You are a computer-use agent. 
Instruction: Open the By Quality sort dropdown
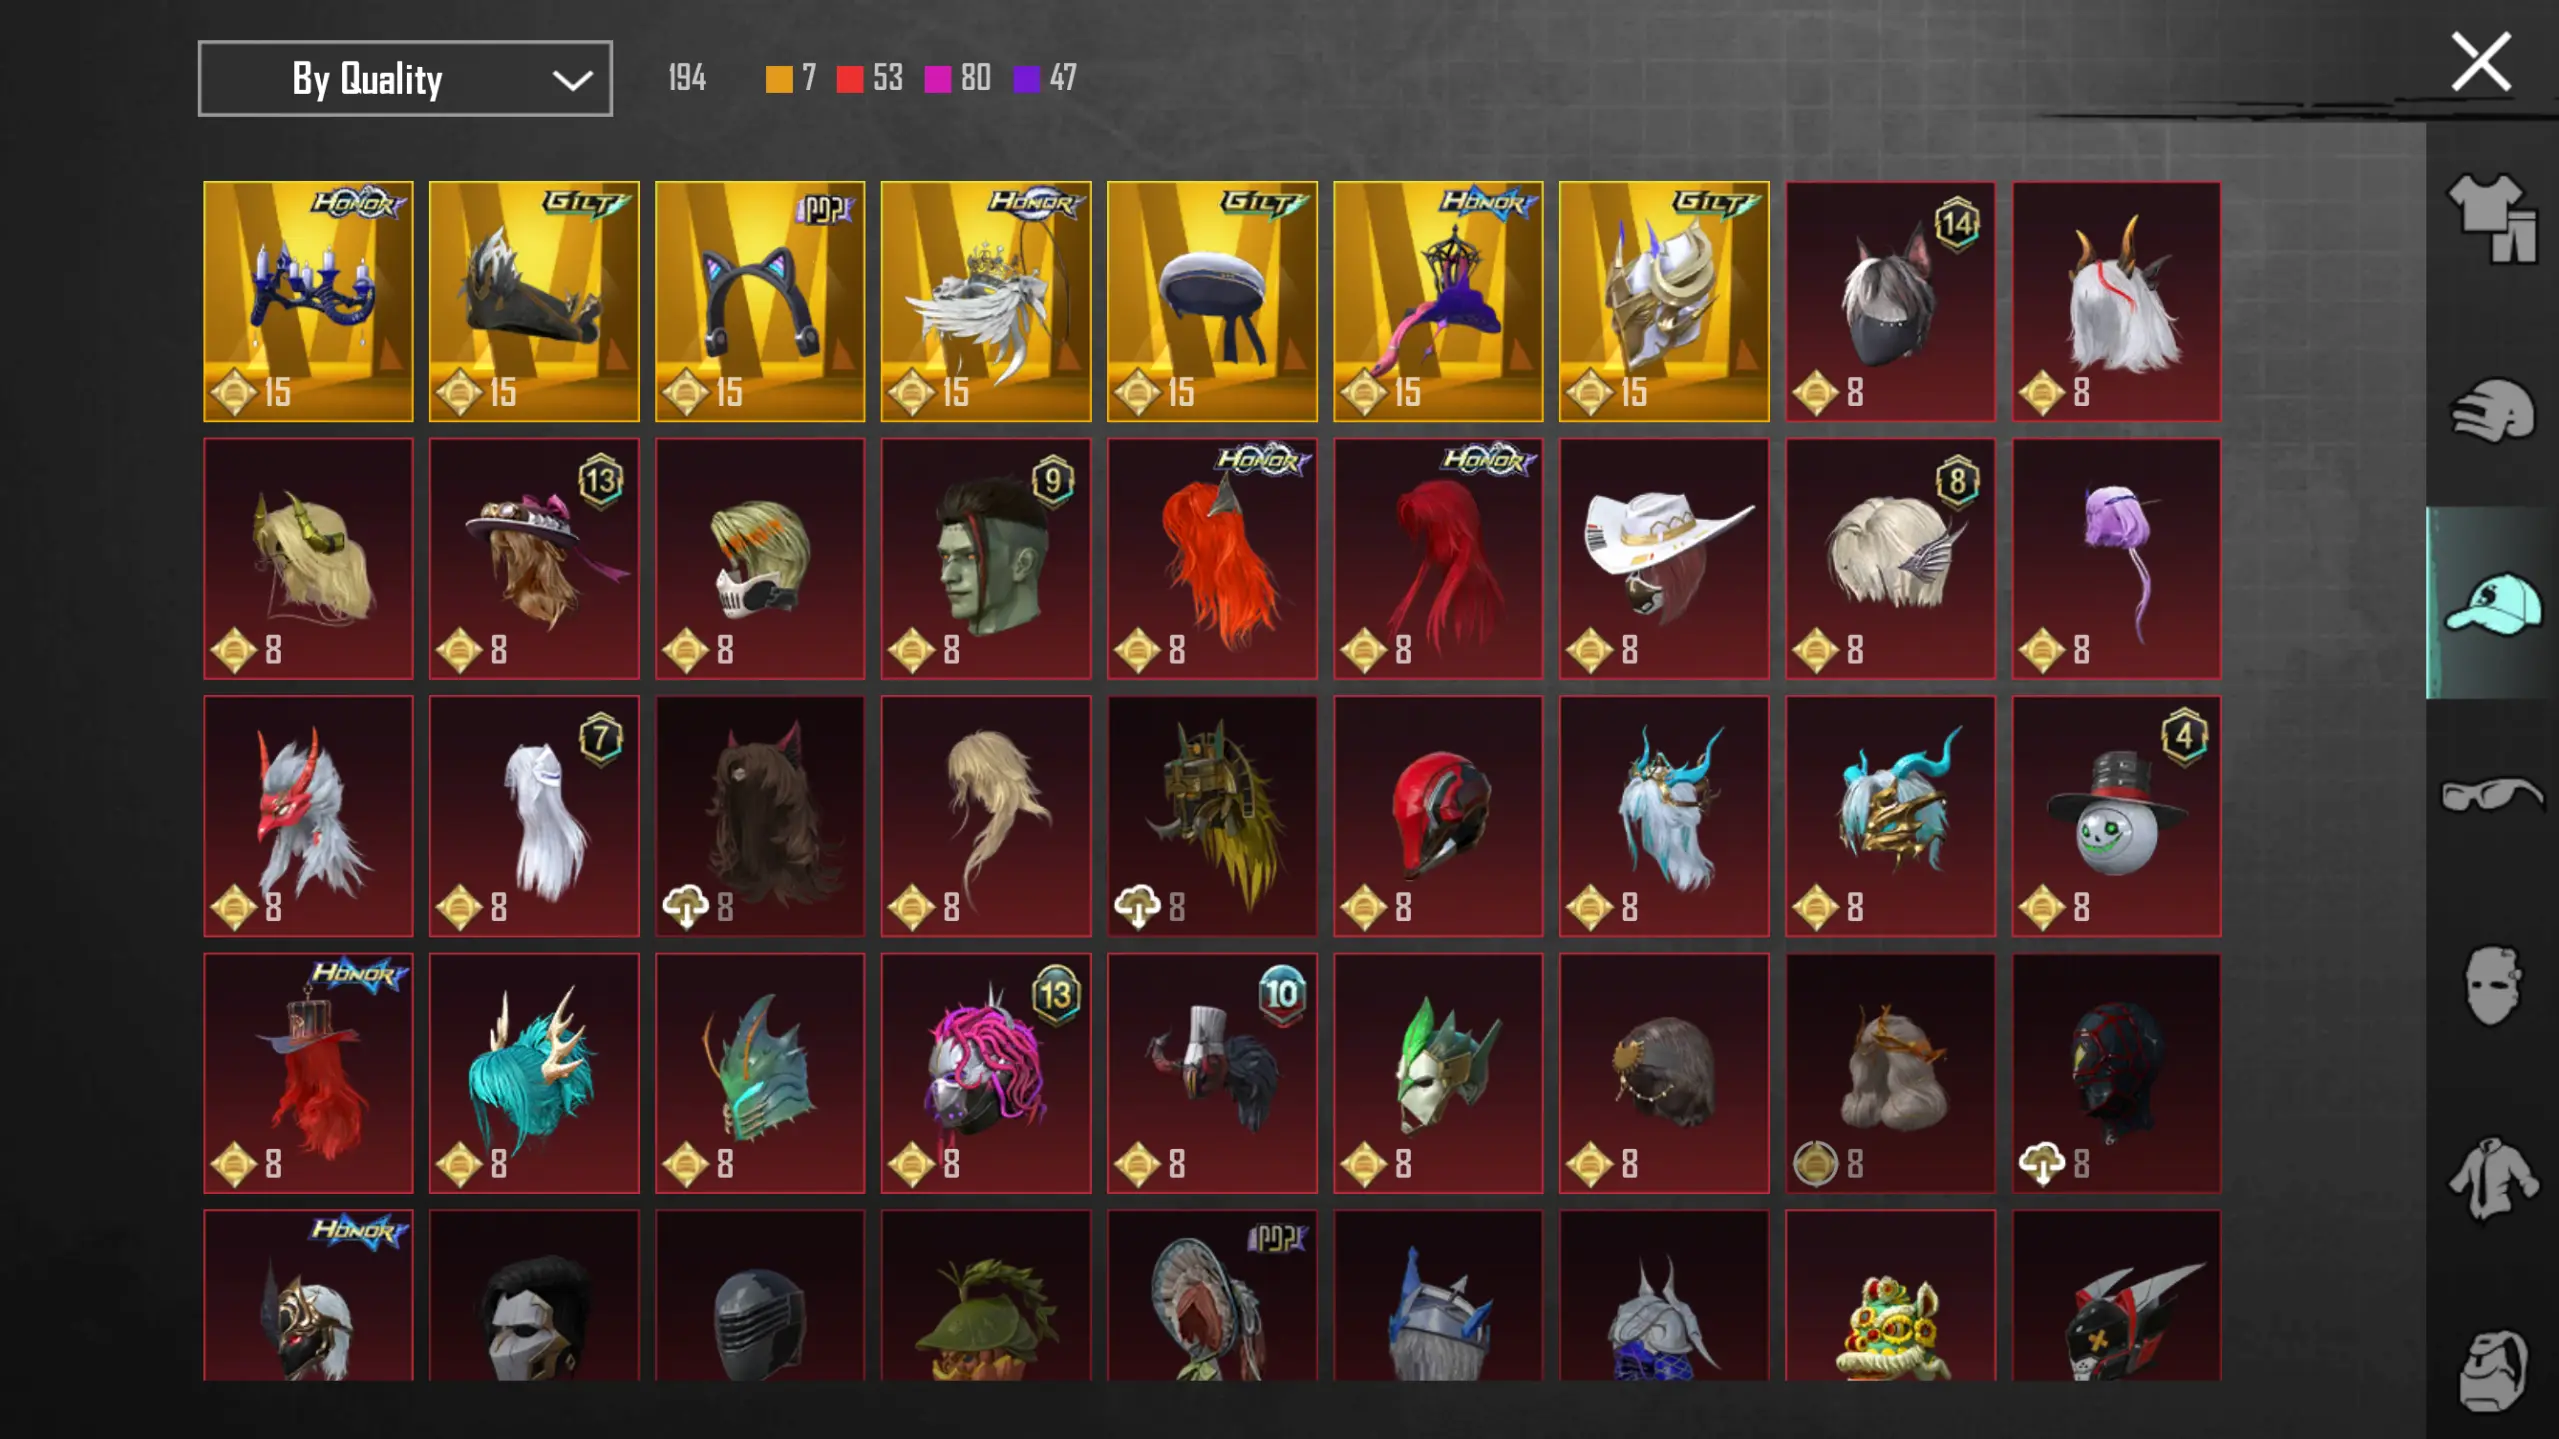(x=405, y=79)
